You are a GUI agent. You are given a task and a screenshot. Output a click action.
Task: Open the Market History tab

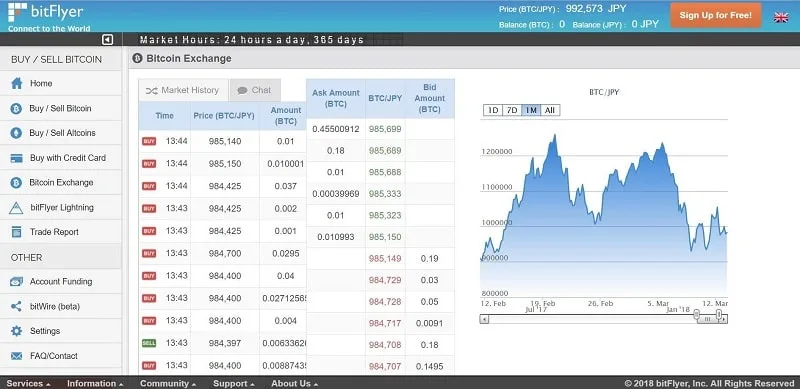coord(183,90)
